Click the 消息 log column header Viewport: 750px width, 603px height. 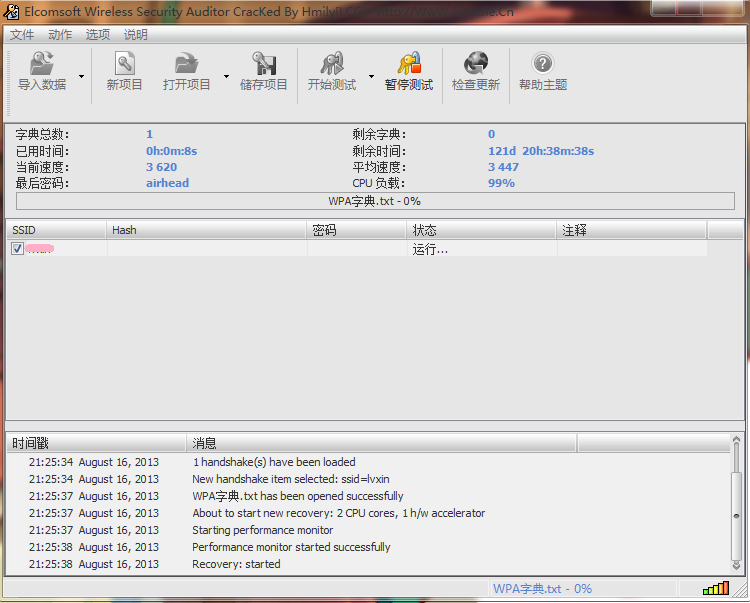pos(381,443)
